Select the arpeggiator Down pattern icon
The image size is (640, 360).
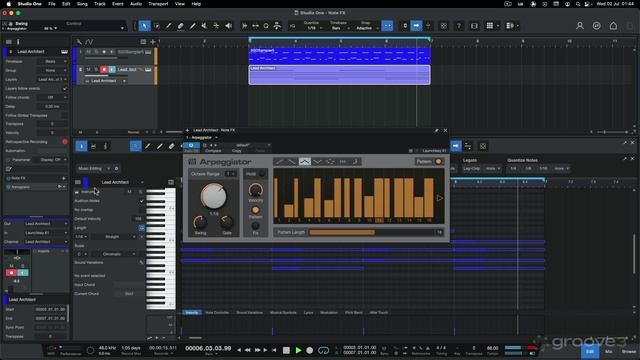(292, 162)
